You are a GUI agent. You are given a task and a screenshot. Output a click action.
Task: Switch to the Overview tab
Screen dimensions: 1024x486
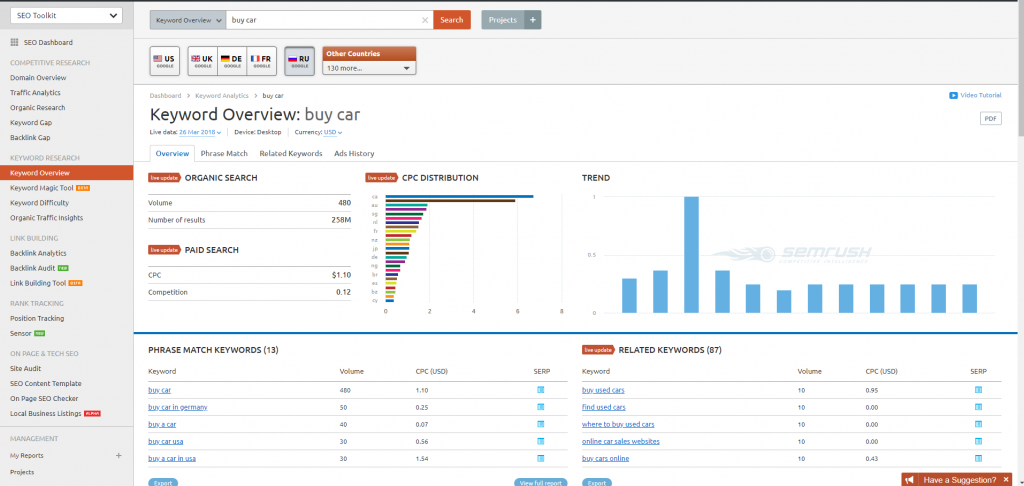tap(172, 154)
